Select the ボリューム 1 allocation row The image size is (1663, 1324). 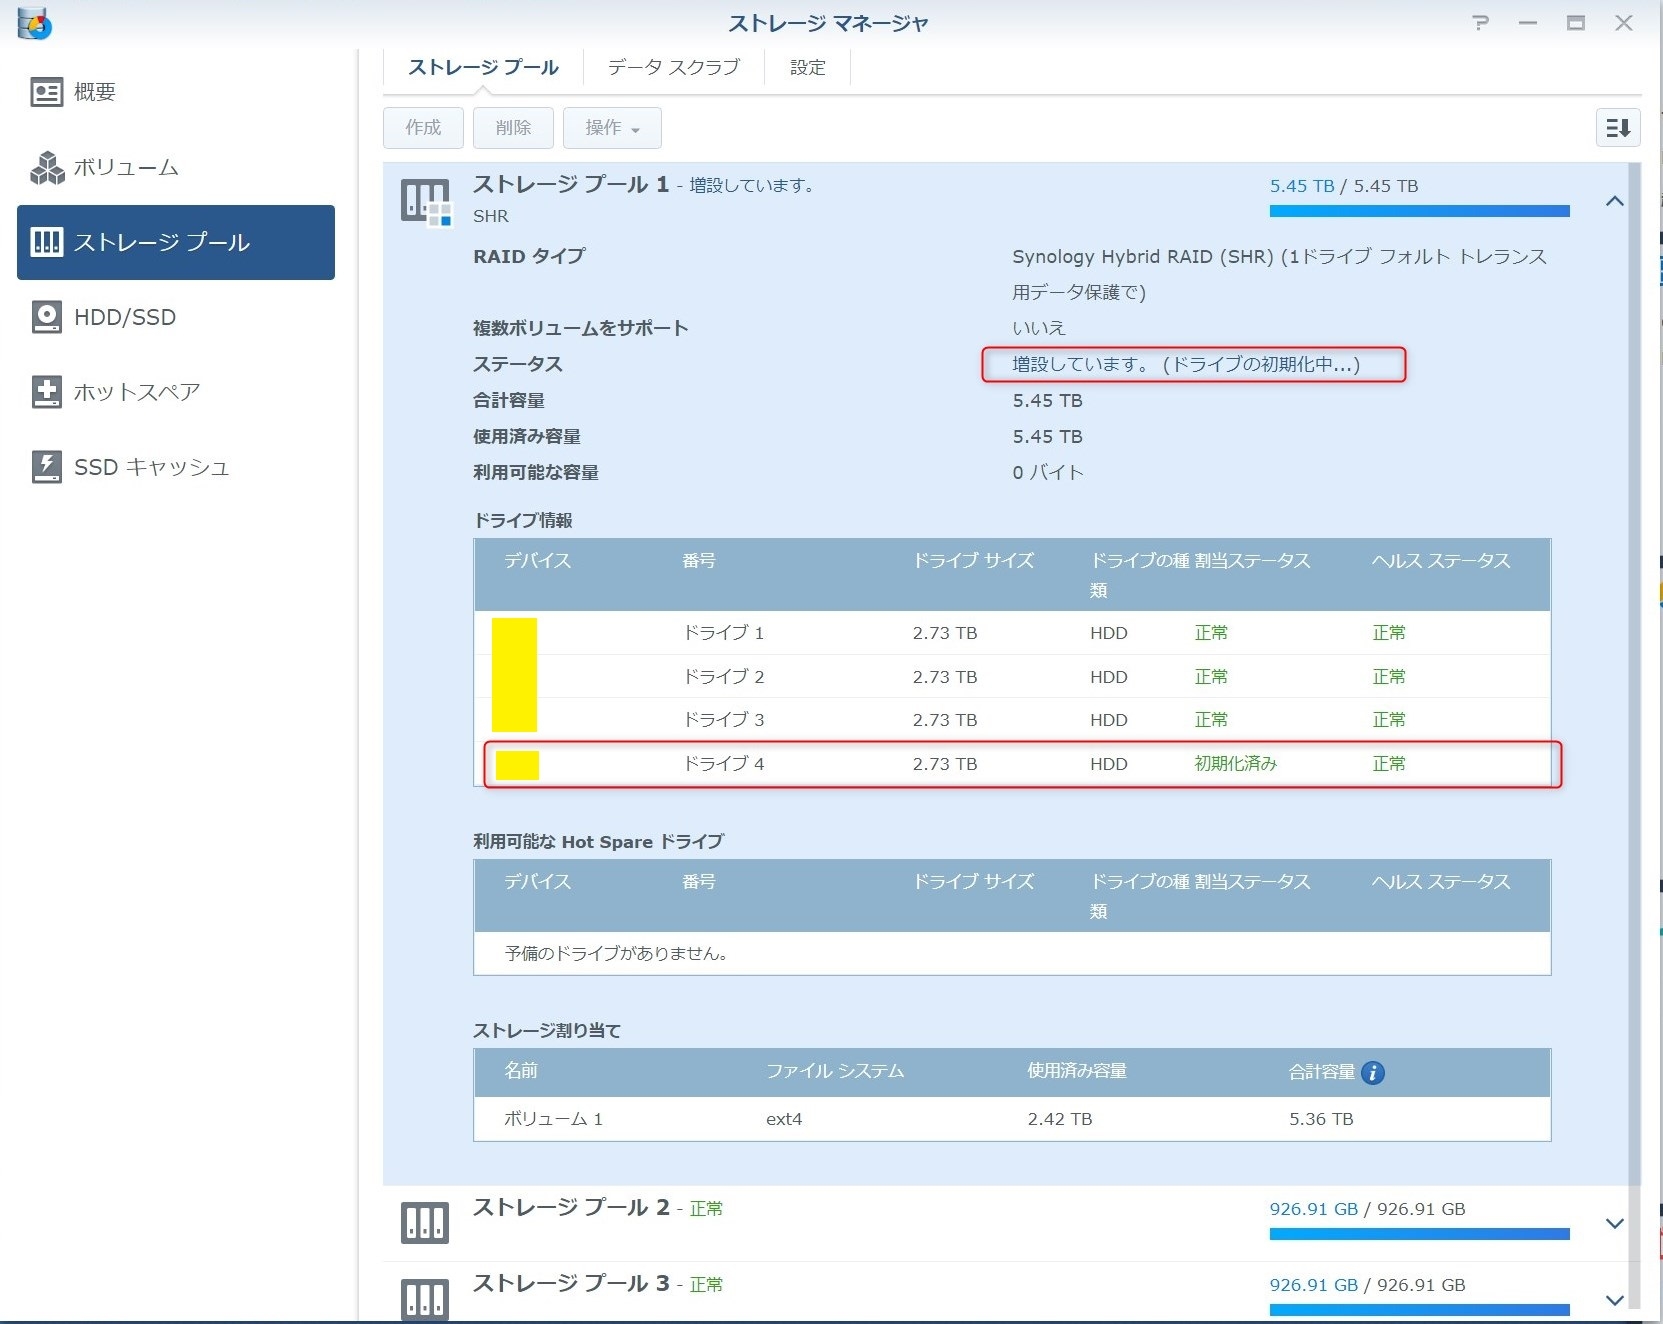(1011, 1119)
